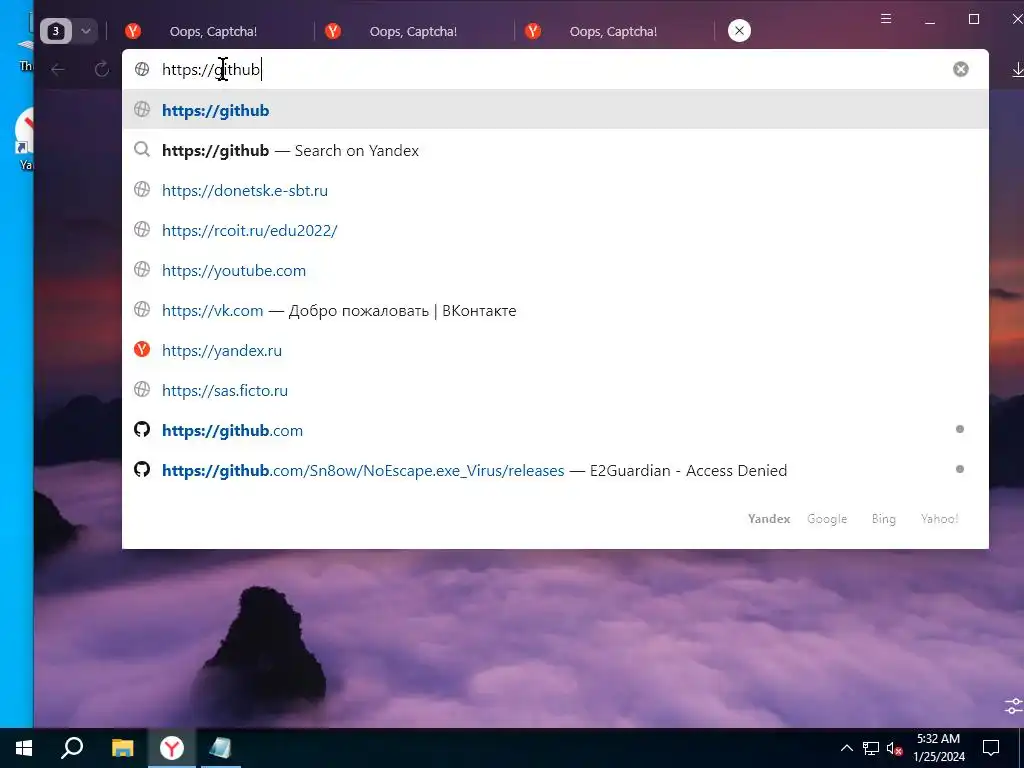The height and width of the screenshot is (768, 1024).
Task: Open the notepad-like app in taskbar
Action: tap(221, 748)
